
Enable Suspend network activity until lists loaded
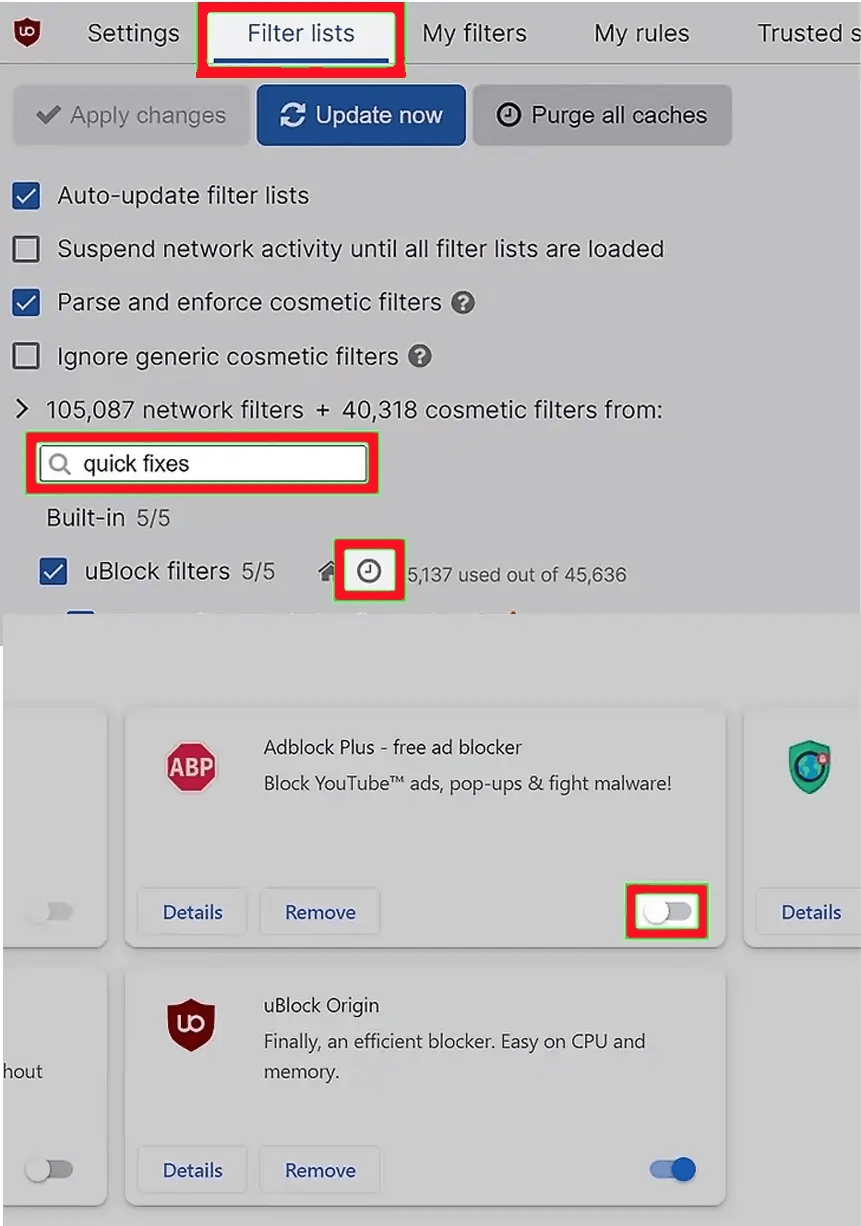[26, 249]
